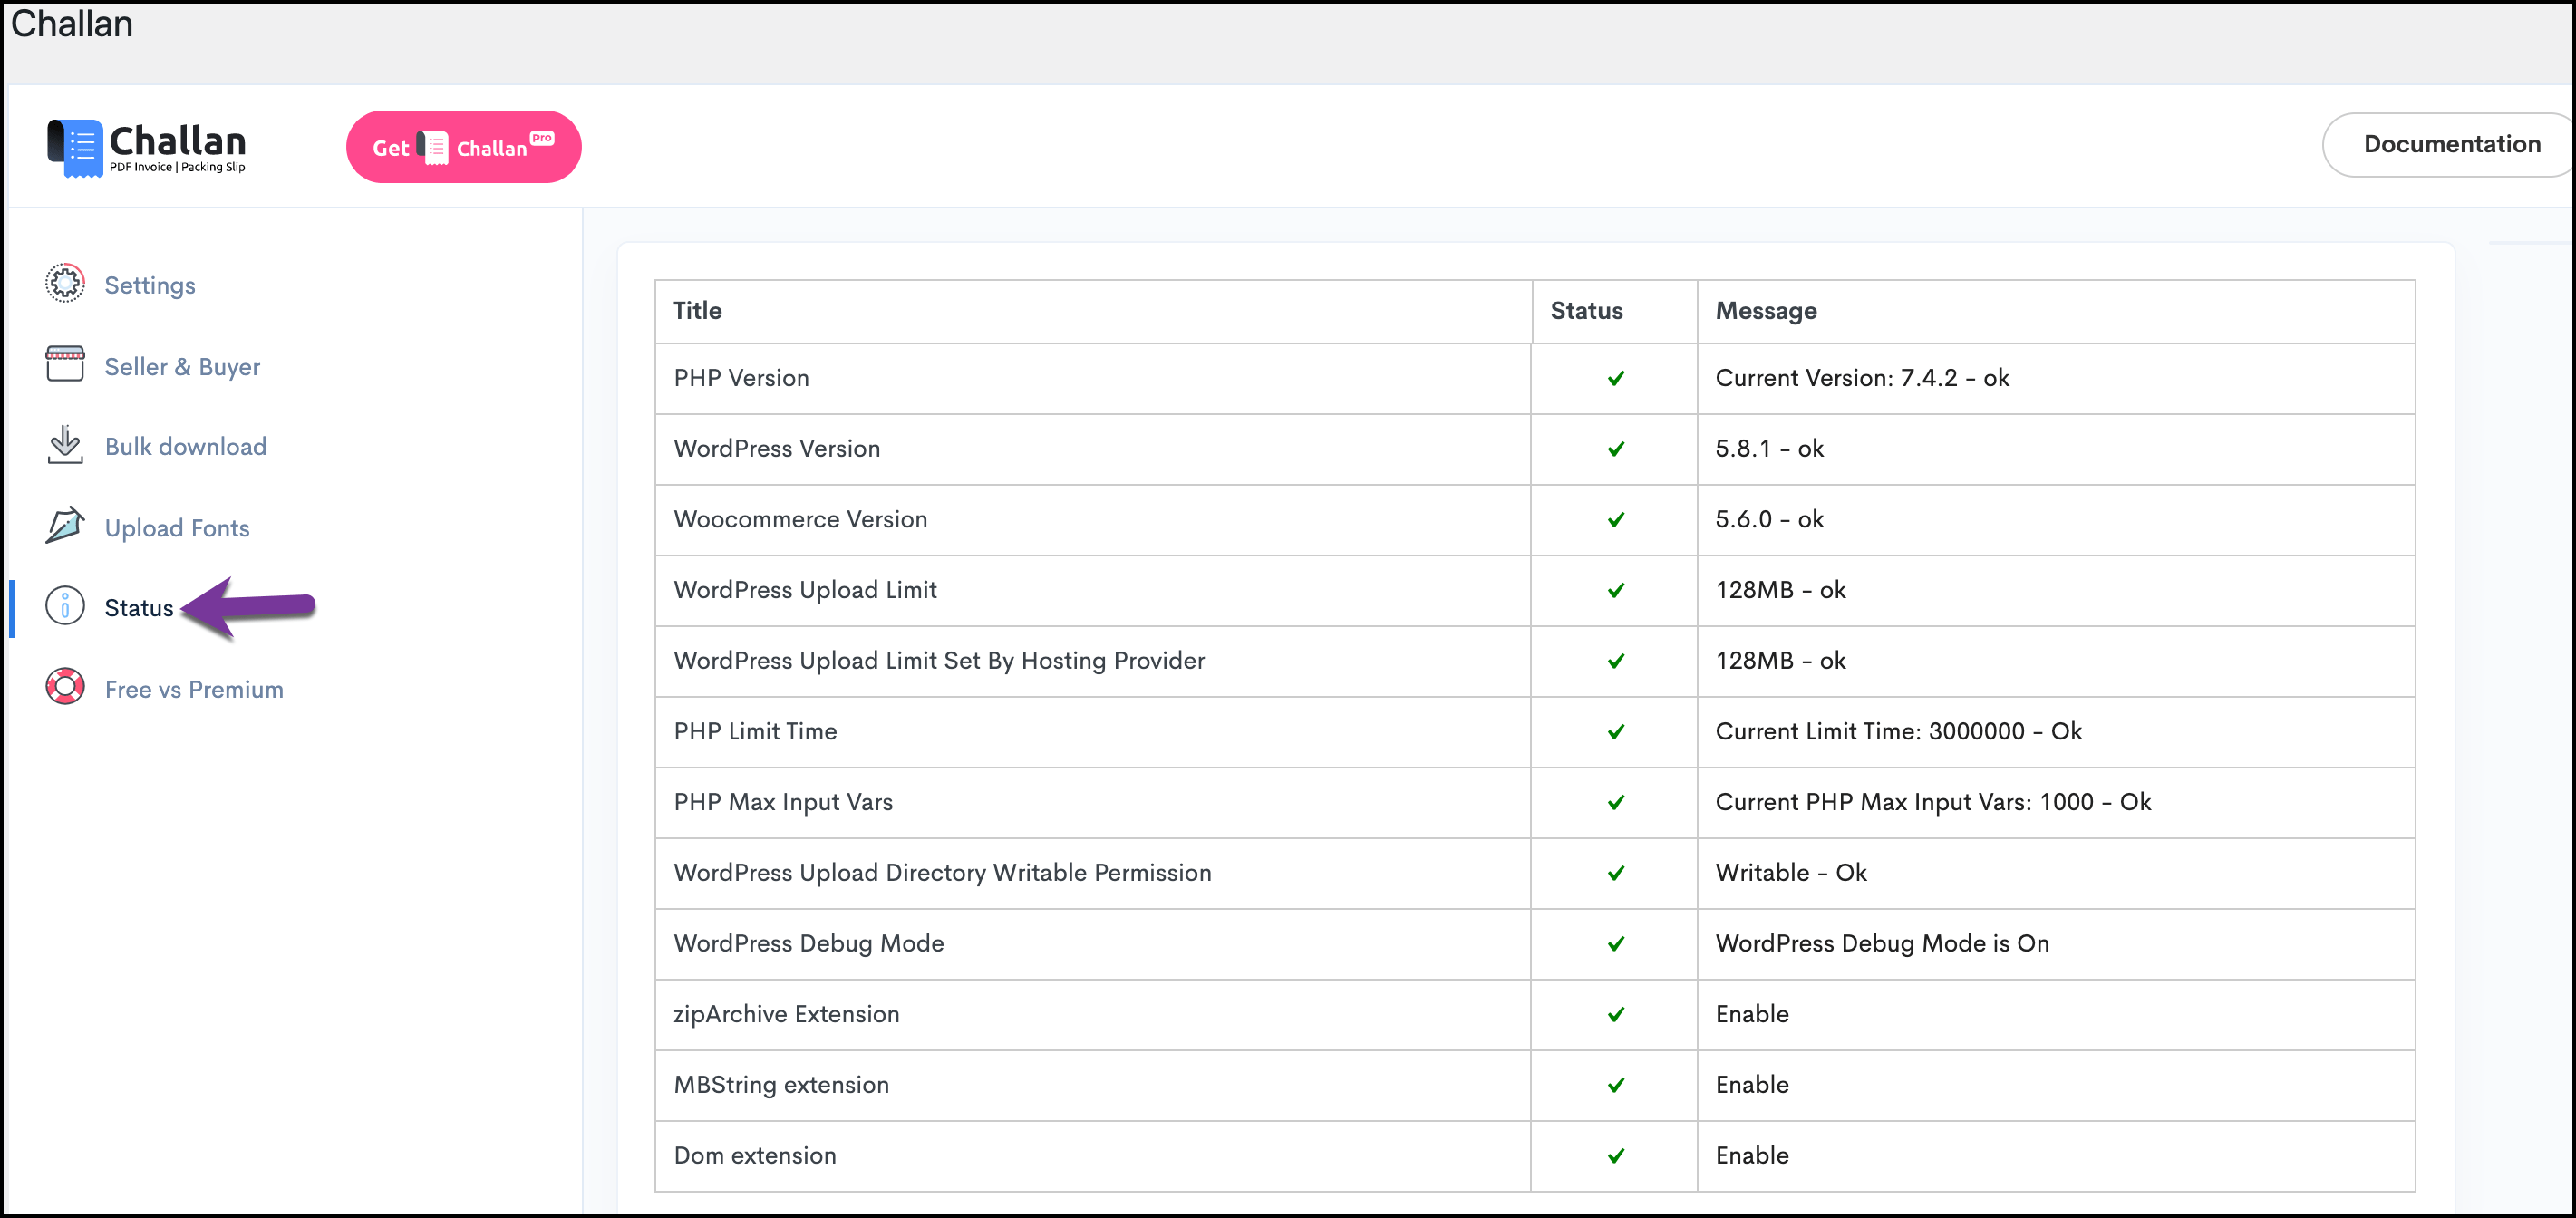
Task: Click the Title column header
Action: pyautogui.click(x=697, y=311)
